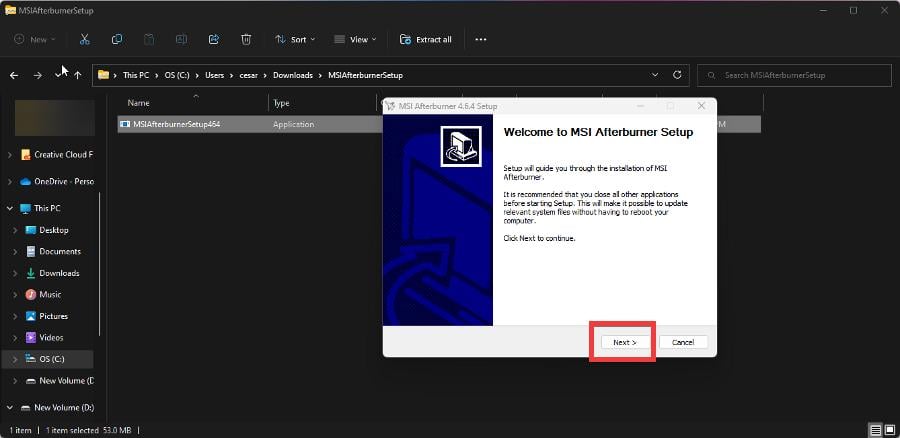Viewport: 900px width, 438px height.
Task: Open recent locations chevron dropdown
Action: (59, 75)
